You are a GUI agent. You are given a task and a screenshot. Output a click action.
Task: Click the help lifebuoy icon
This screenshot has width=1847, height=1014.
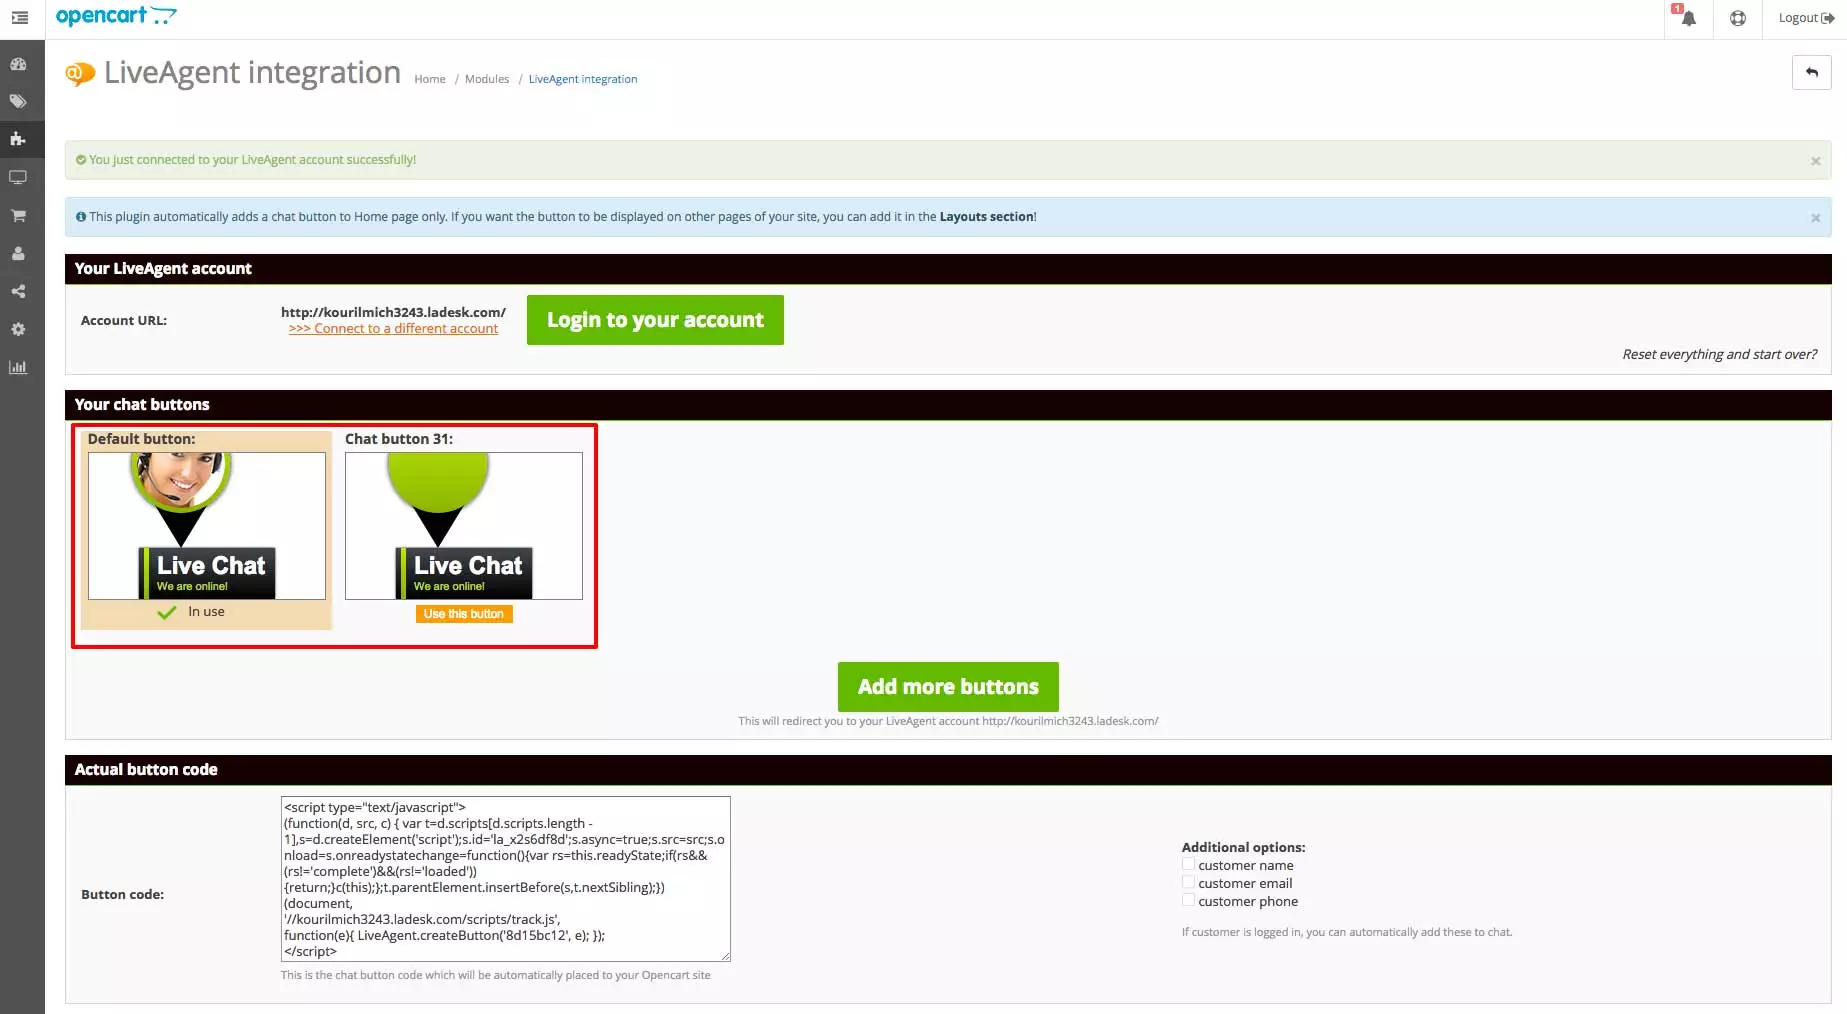(1737, 18)
